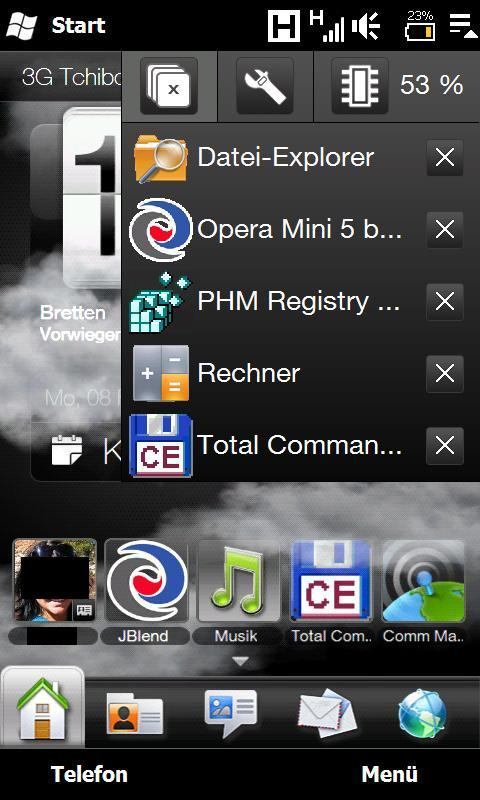
Task: Open the calendar icon entry
Action: point(67,449)
